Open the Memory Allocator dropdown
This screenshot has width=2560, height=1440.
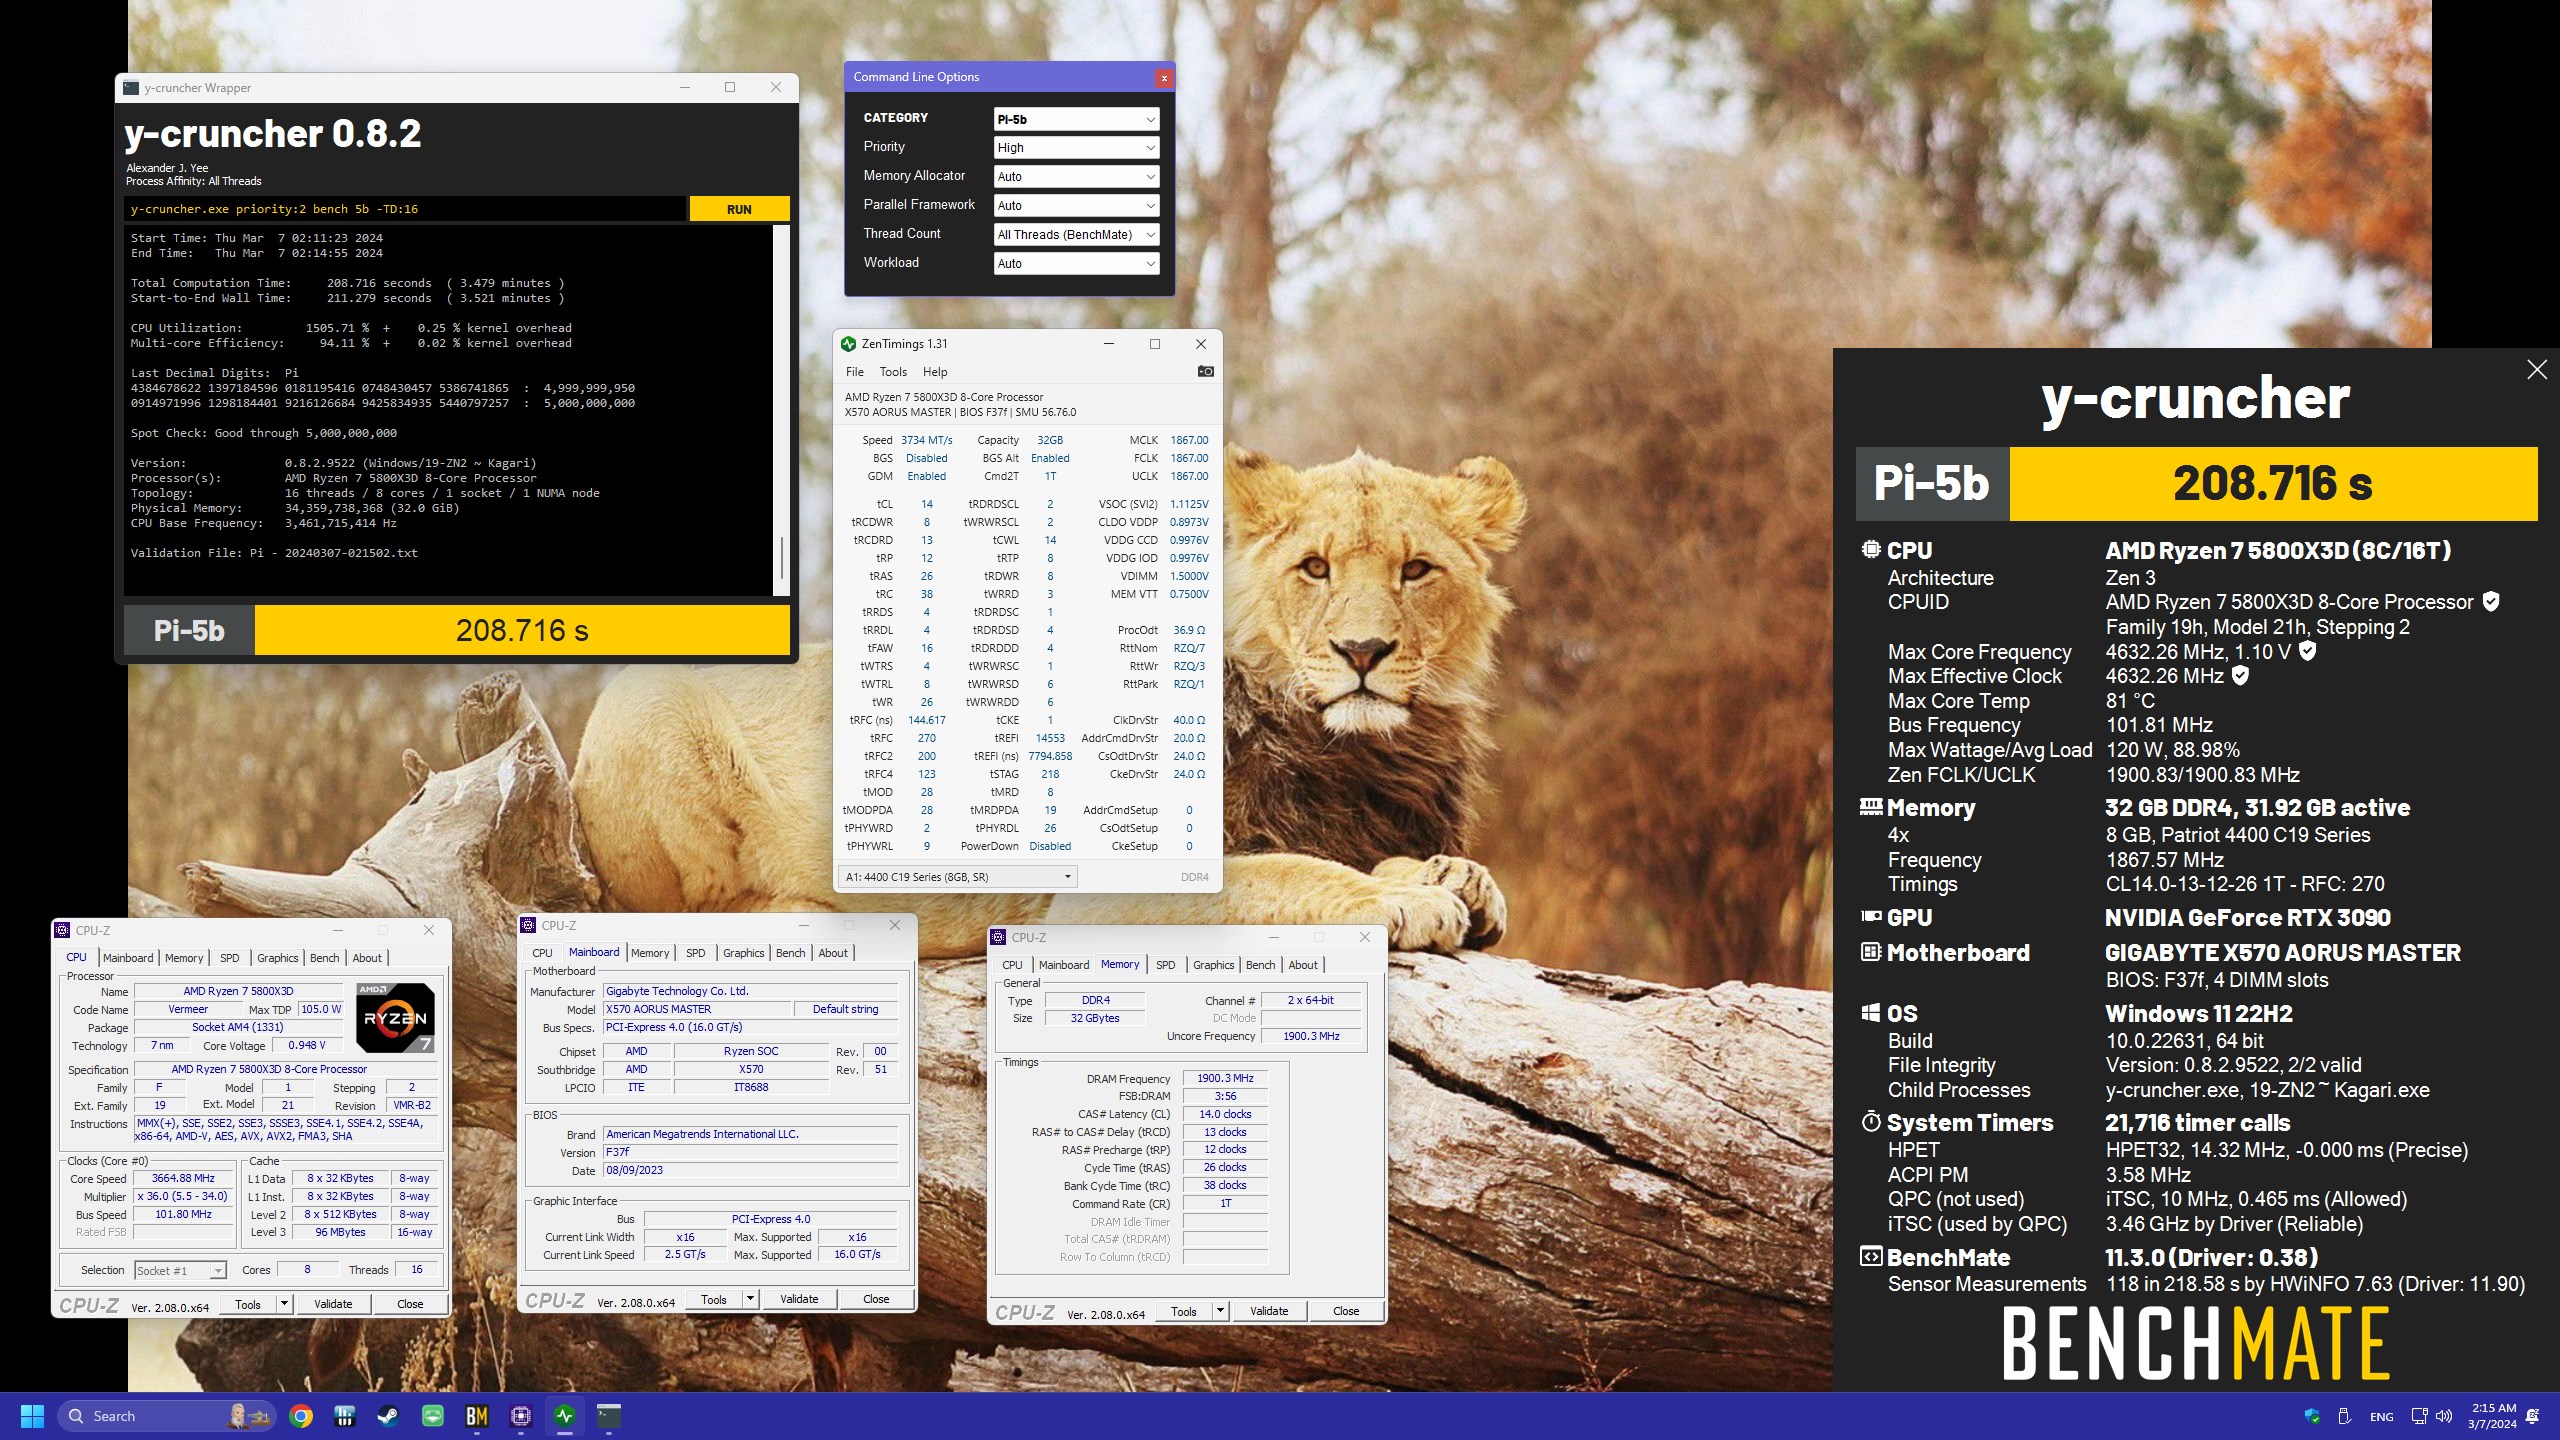pos(1076,177)
